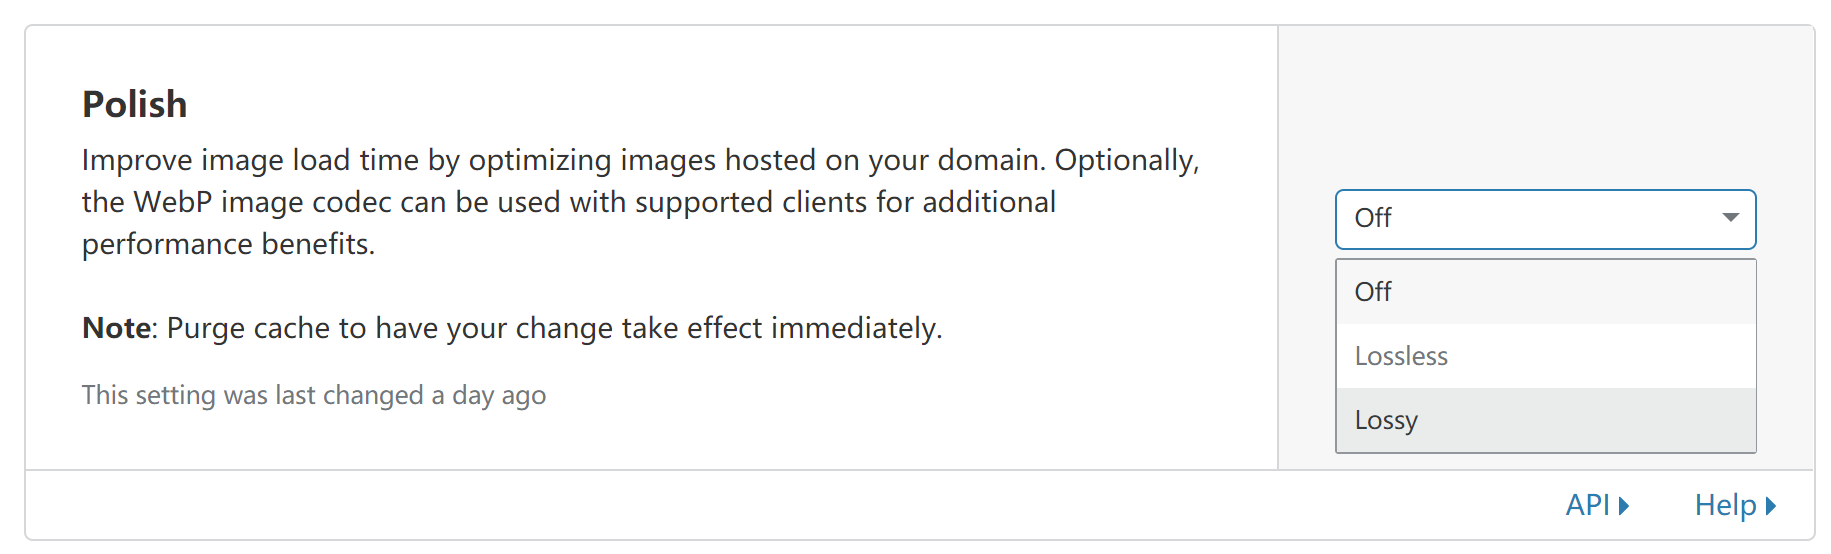1831x554 pixels.
Task: Click the triangle icon beside API
Action: [1624, 506]
